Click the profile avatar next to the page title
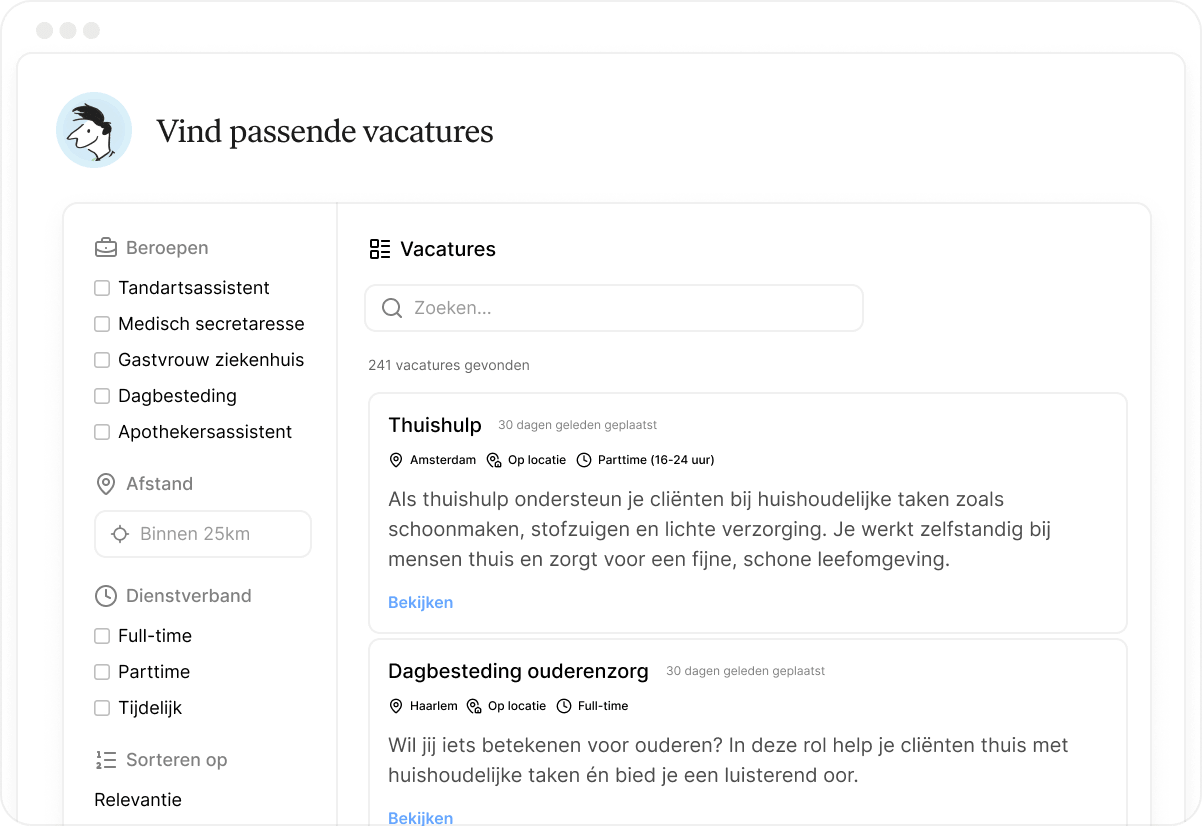Screen dimensions: 1202x826 tap(93, 130)
